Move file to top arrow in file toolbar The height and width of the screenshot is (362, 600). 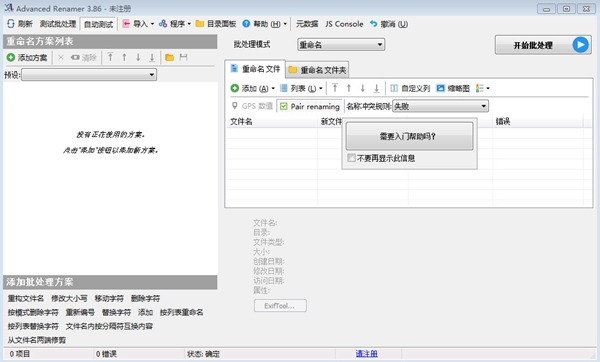pos(335,88)
